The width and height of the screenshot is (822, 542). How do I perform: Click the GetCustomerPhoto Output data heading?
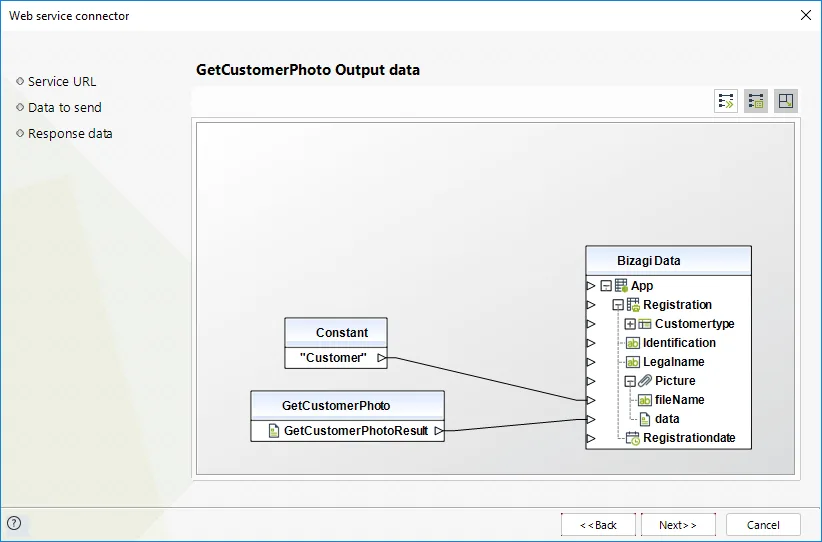pos(308,70)
